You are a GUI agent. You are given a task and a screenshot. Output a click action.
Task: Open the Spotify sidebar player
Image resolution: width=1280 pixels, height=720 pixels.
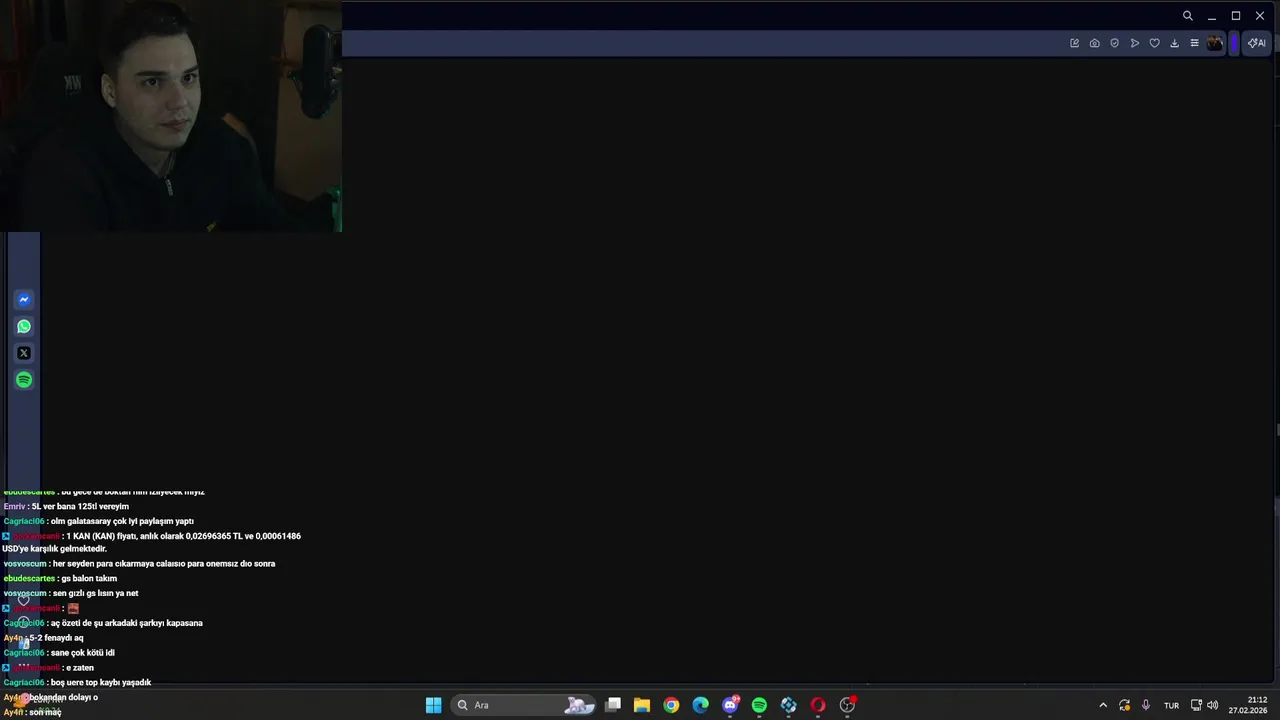click(24, 380)
